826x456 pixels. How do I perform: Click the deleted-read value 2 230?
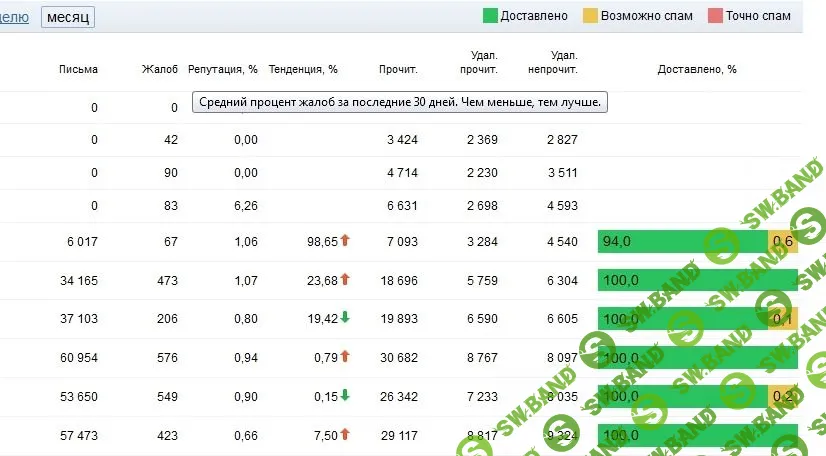[x=483, y=173]
